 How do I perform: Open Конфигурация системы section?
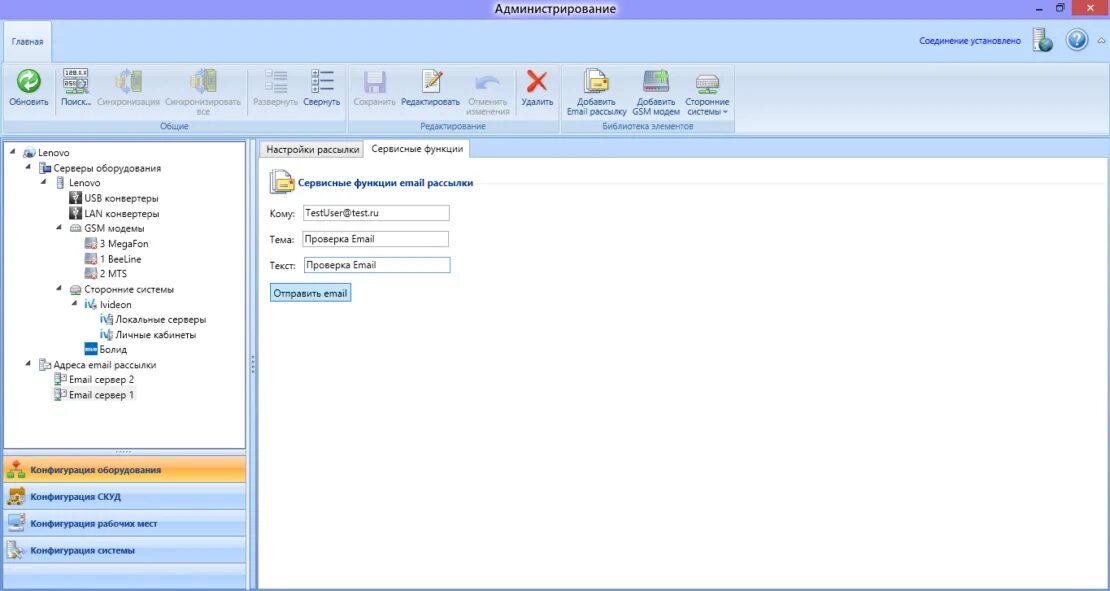click(125, 550)
